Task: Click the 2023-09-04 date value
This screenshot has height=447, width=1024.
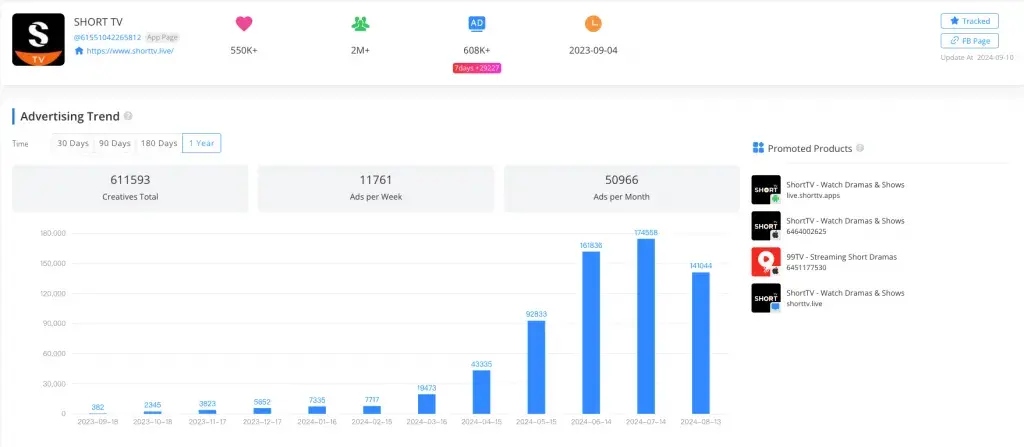Action: click(593, 50)
